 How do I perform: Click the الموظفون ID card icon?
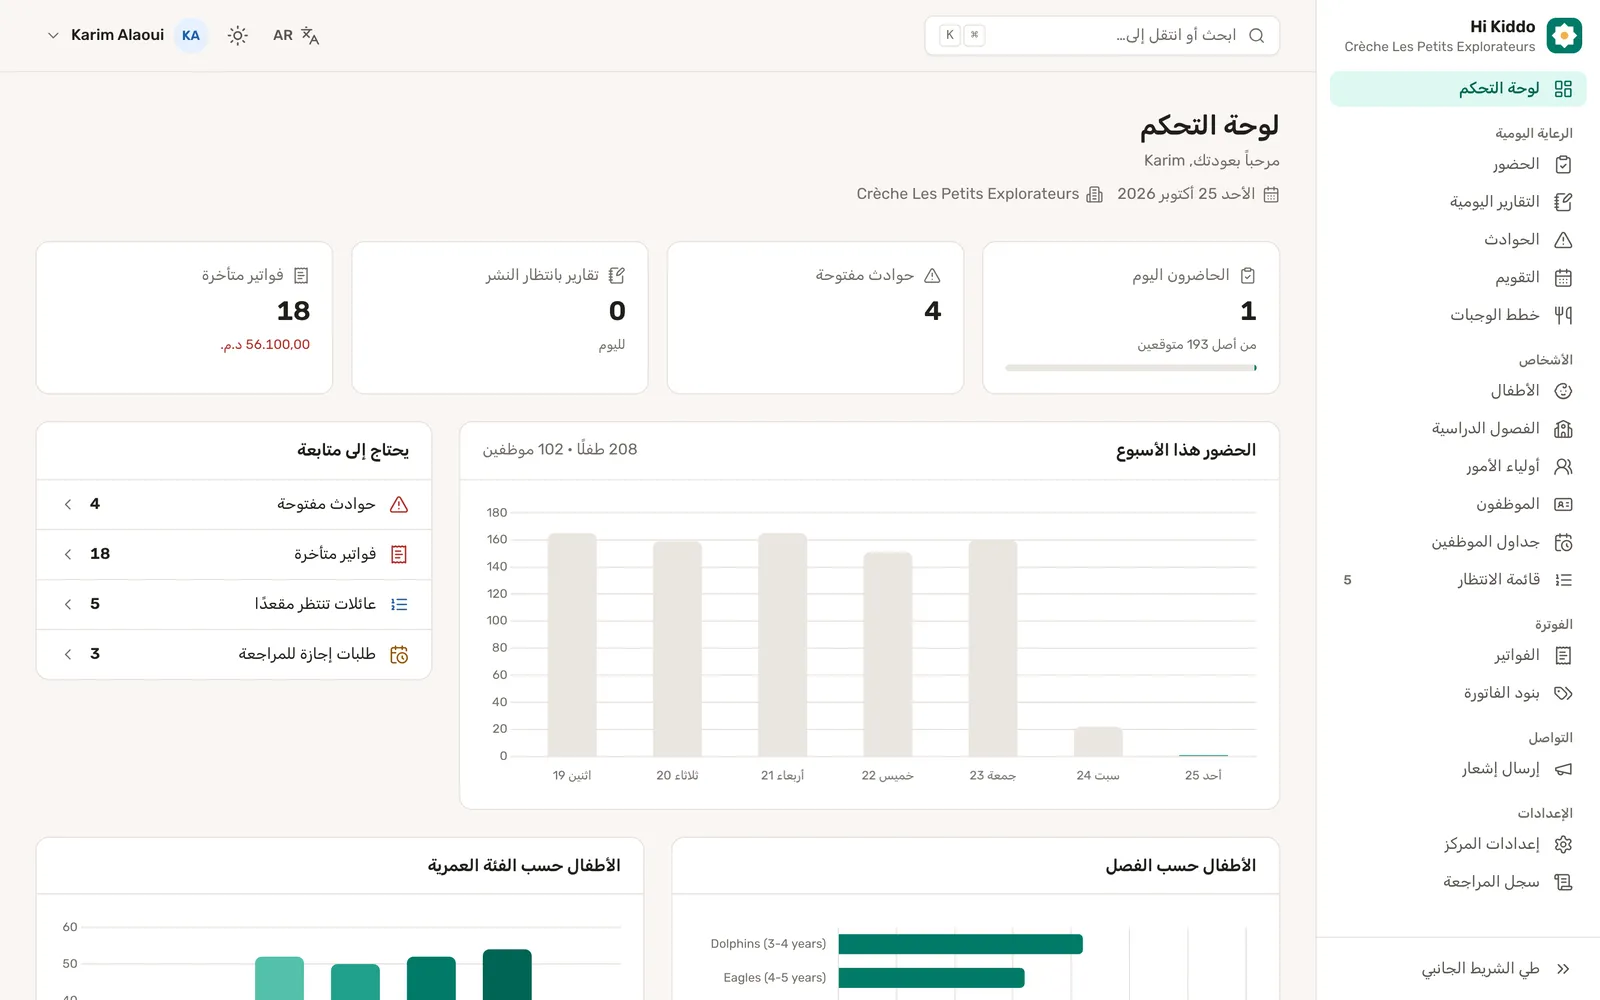point(1564,505)
